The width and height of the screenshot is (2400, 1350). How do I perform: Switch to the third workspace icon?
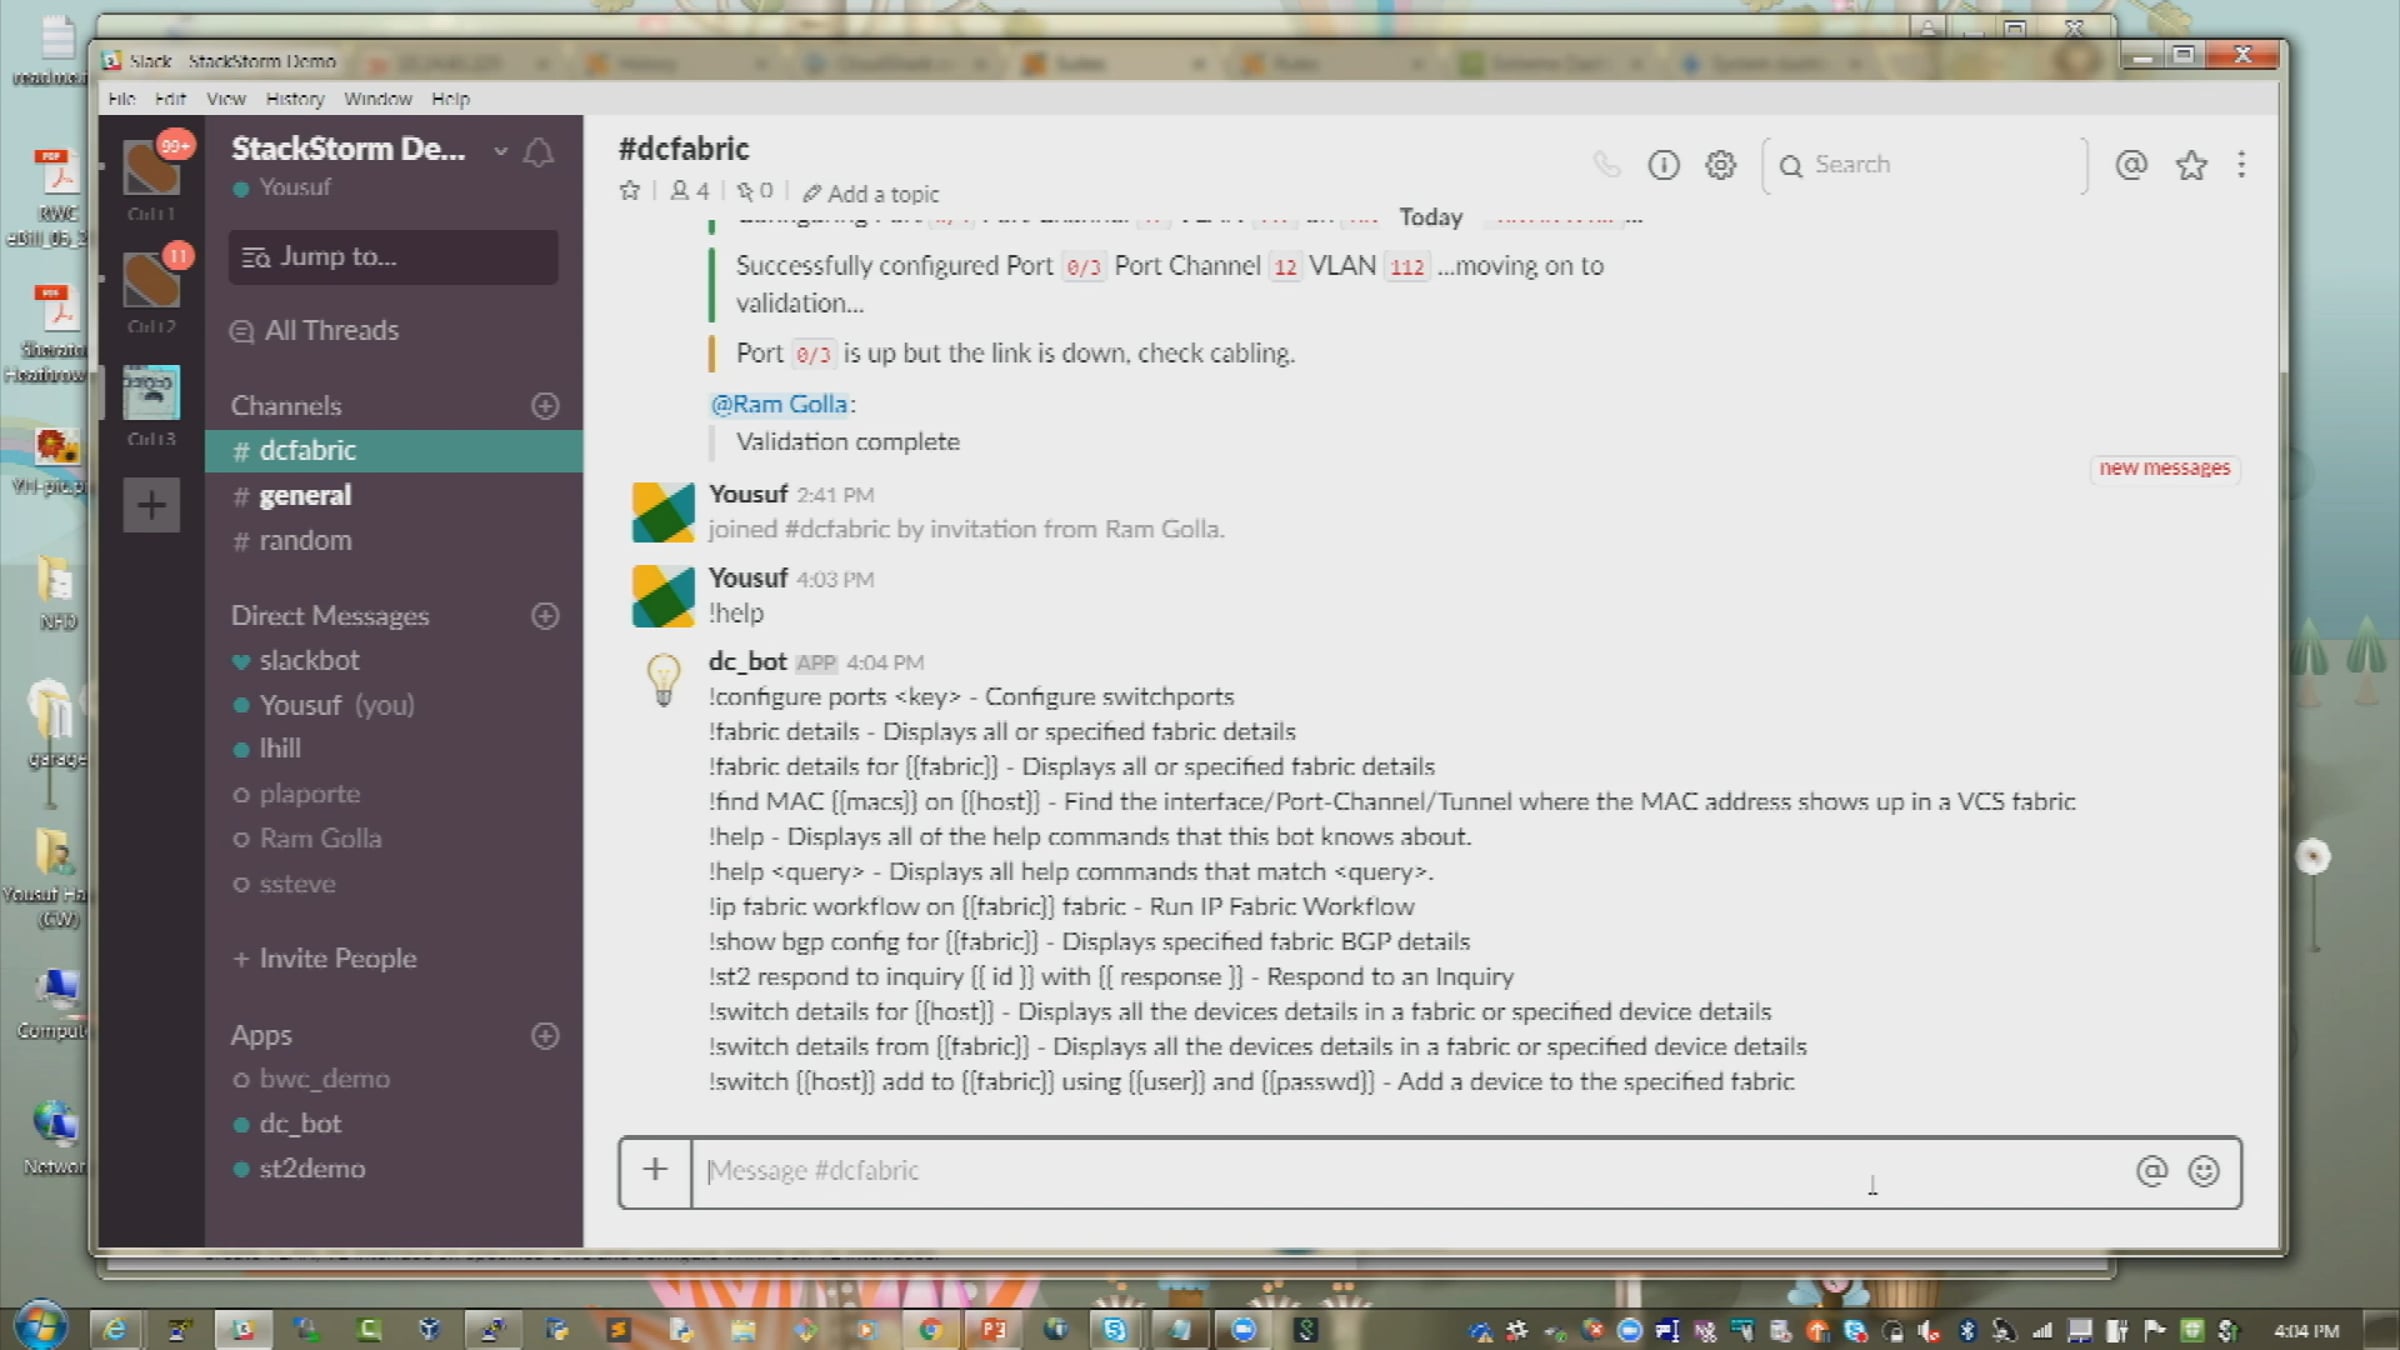(152, 391)
